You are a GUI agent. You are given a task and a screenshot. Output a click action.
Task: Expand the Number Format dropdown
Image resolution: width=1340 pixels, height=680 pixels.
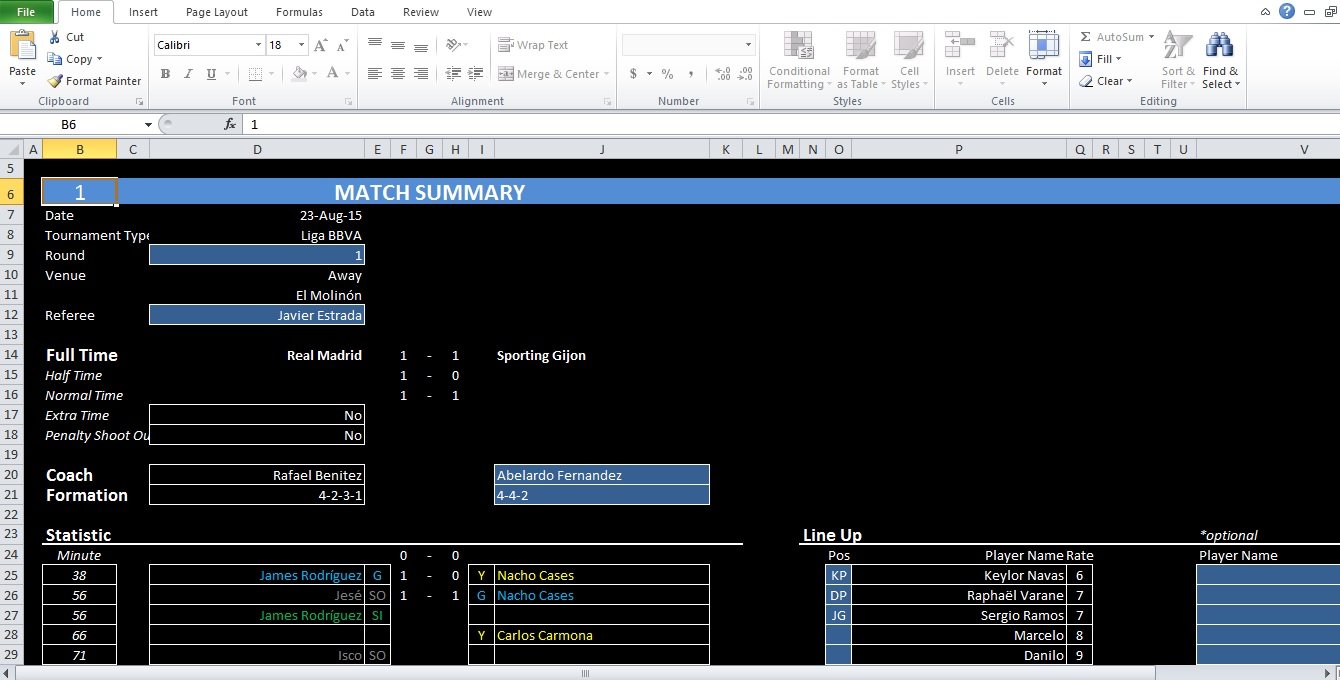click(748, 45)
